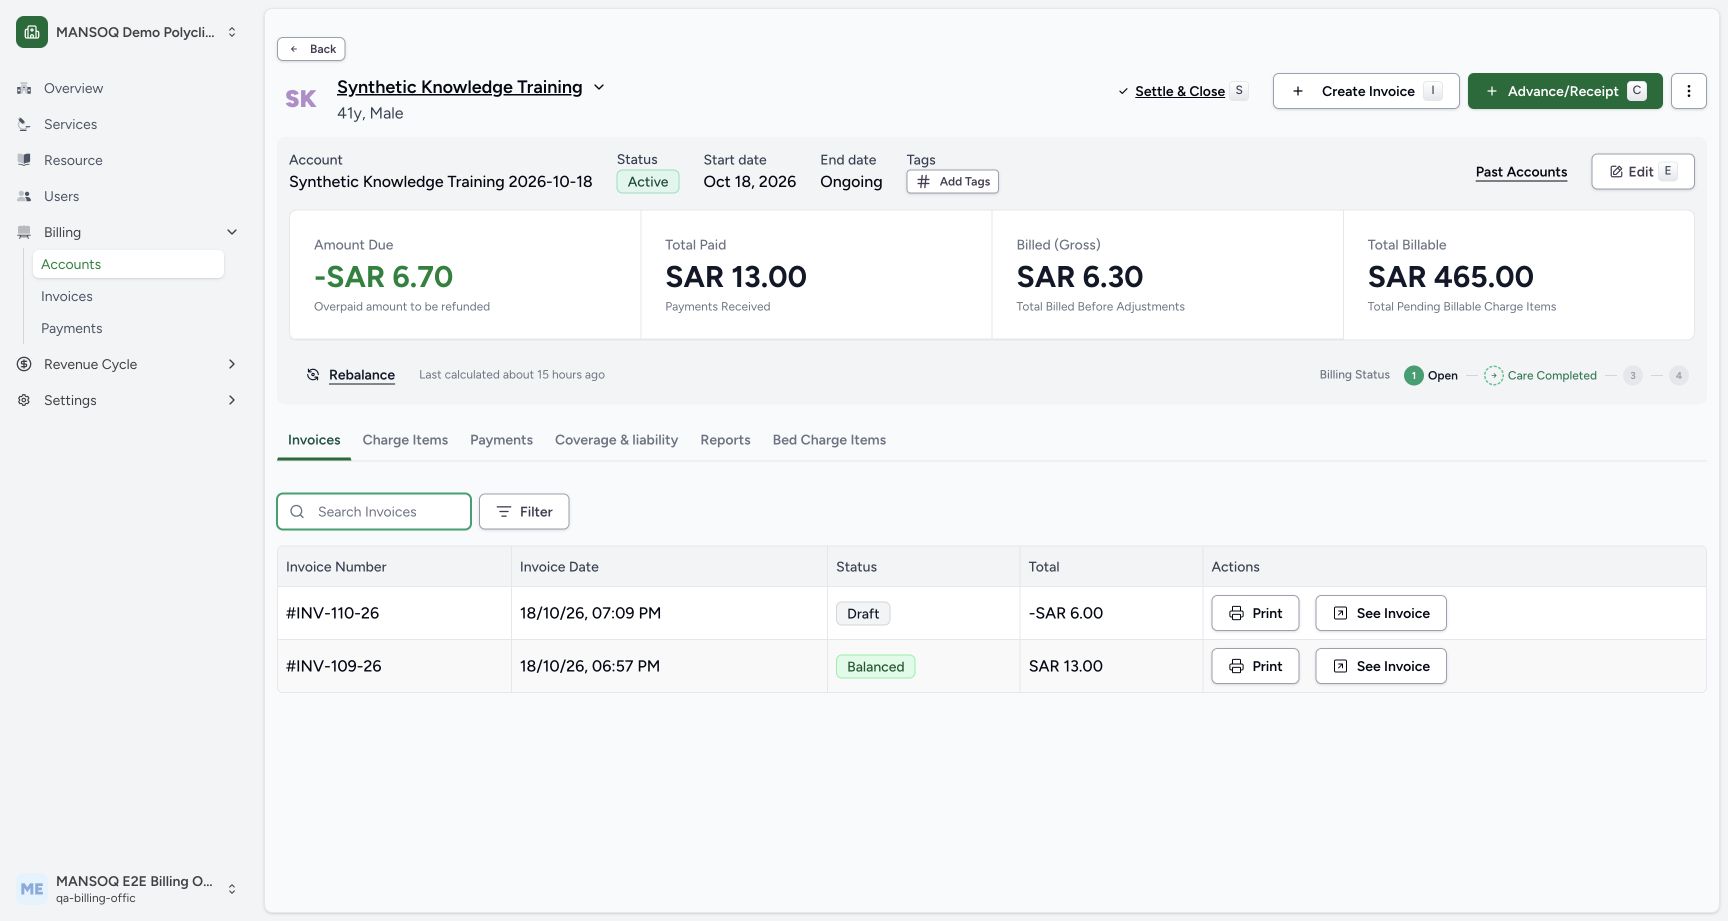Click the Back button
This screenshot has height=921, width=1728.
pos(311,49)
